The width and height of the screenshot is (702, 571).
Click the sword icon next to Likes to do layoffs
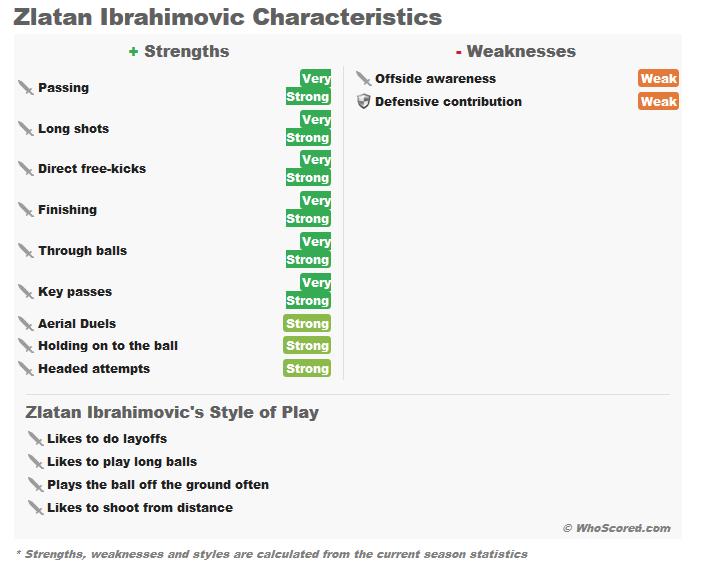[x=36, y=439]
